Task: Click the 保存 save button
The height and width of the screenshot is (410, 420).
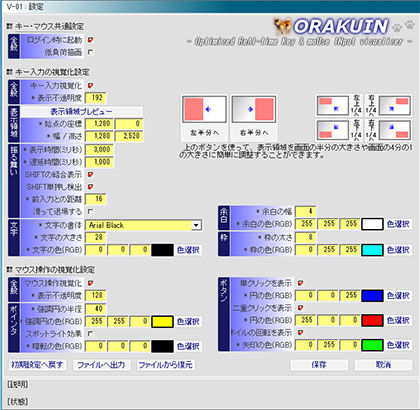Action: [x=319, y=365]
